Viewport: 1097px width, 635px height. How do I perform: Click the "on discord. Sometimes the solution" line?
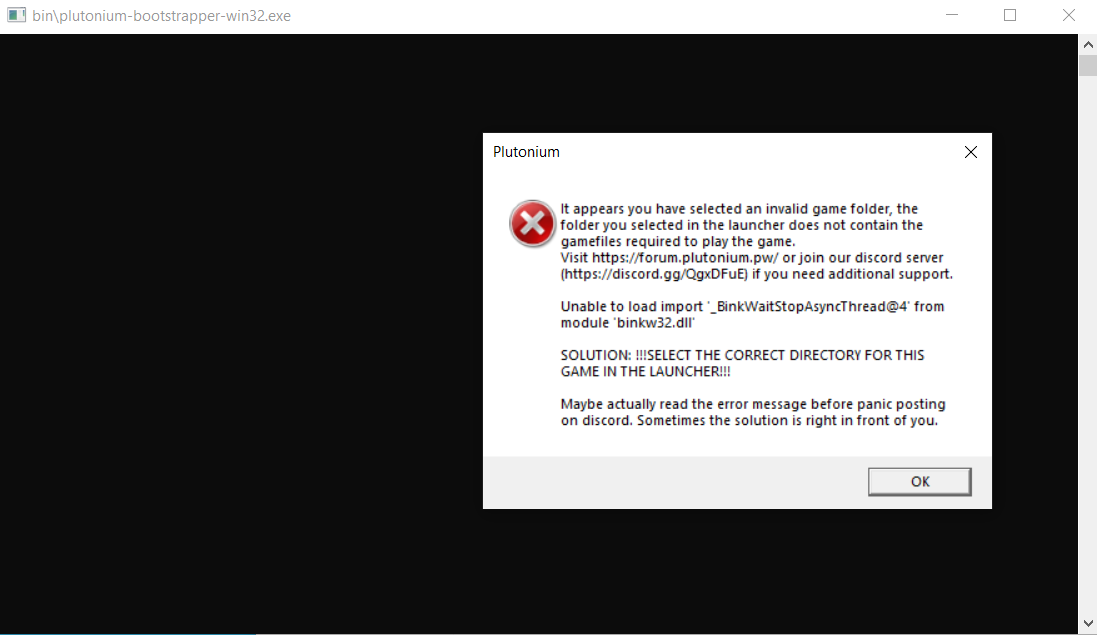click(749, 420)
